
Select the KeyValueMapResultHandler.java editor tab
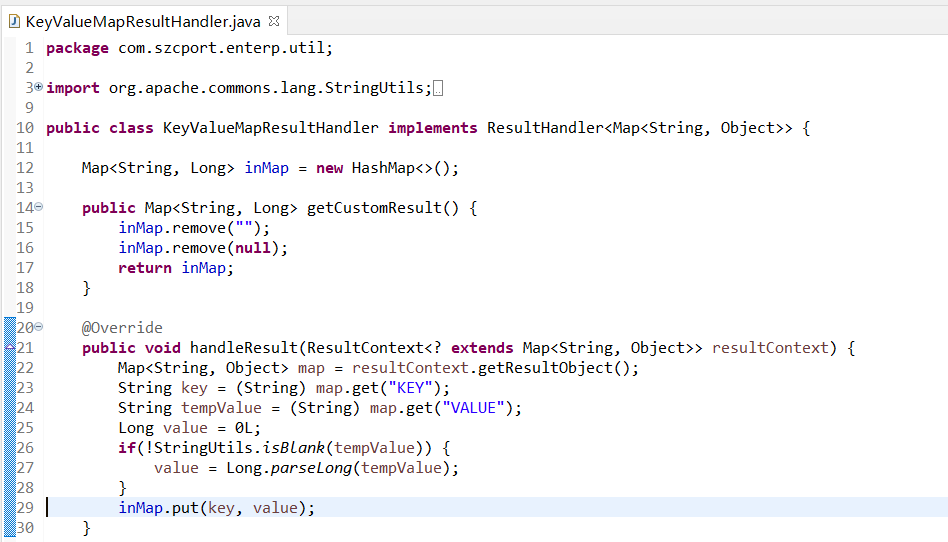point(143,21)
